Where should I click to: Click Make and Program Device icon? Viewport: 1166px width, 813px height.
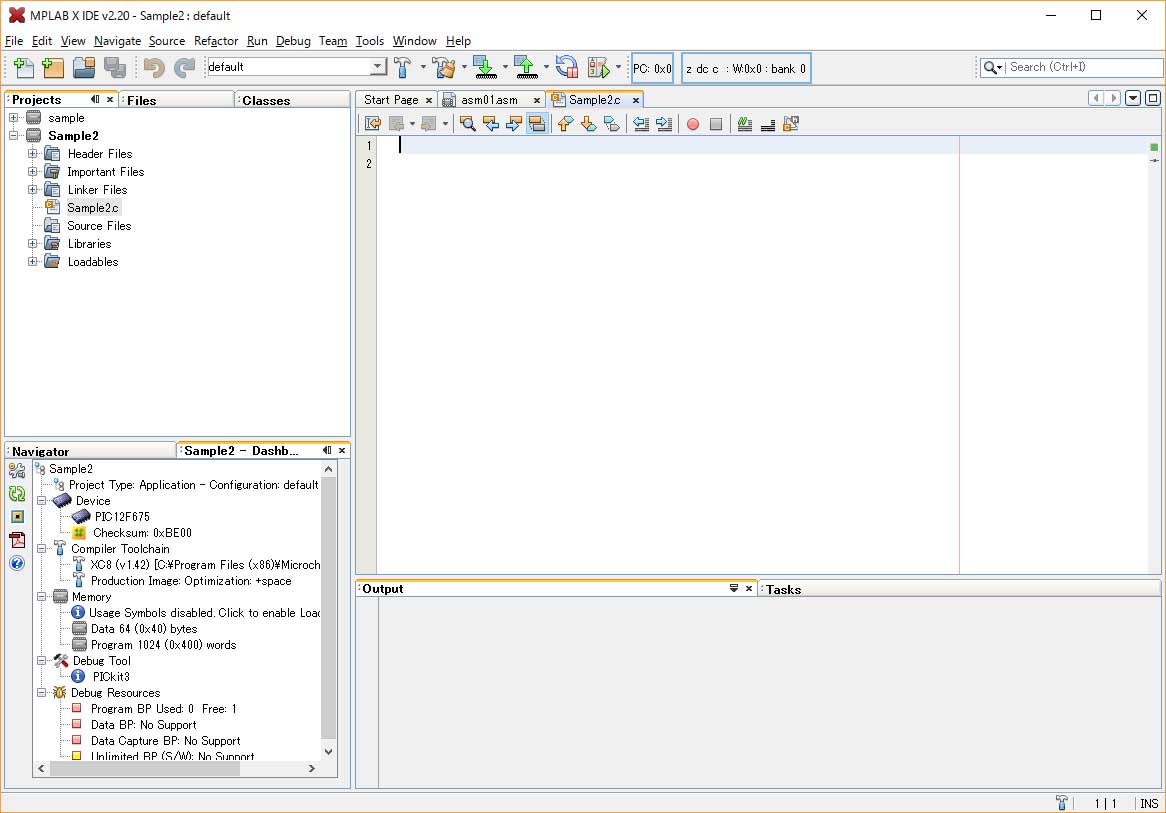tap(485, 68)
